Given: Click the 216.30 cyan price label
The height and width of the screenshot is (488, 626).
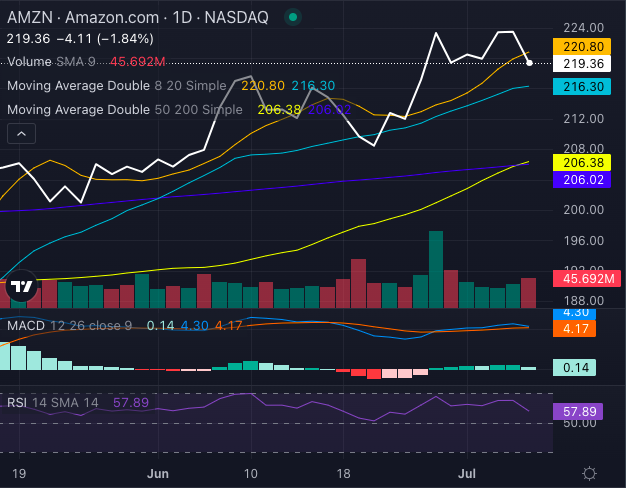Looking at the screenshot, I should (x=582, y=87).
